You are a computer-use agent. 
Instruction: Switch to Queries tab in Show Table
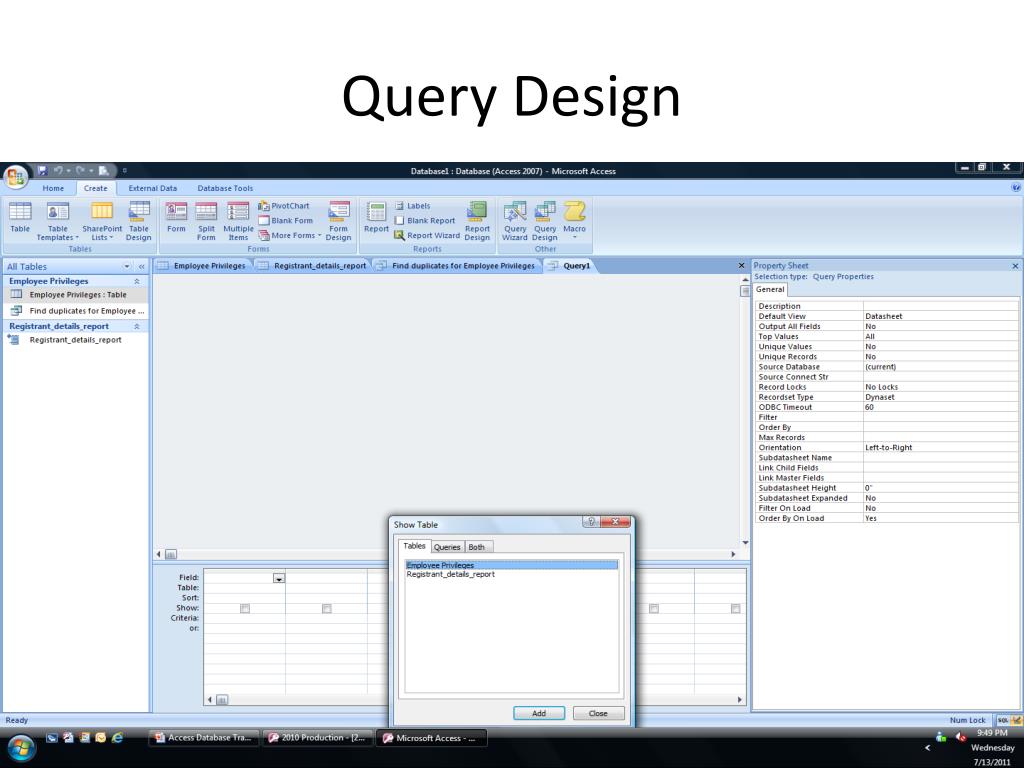pyautogui.click(x=447, y=547)
